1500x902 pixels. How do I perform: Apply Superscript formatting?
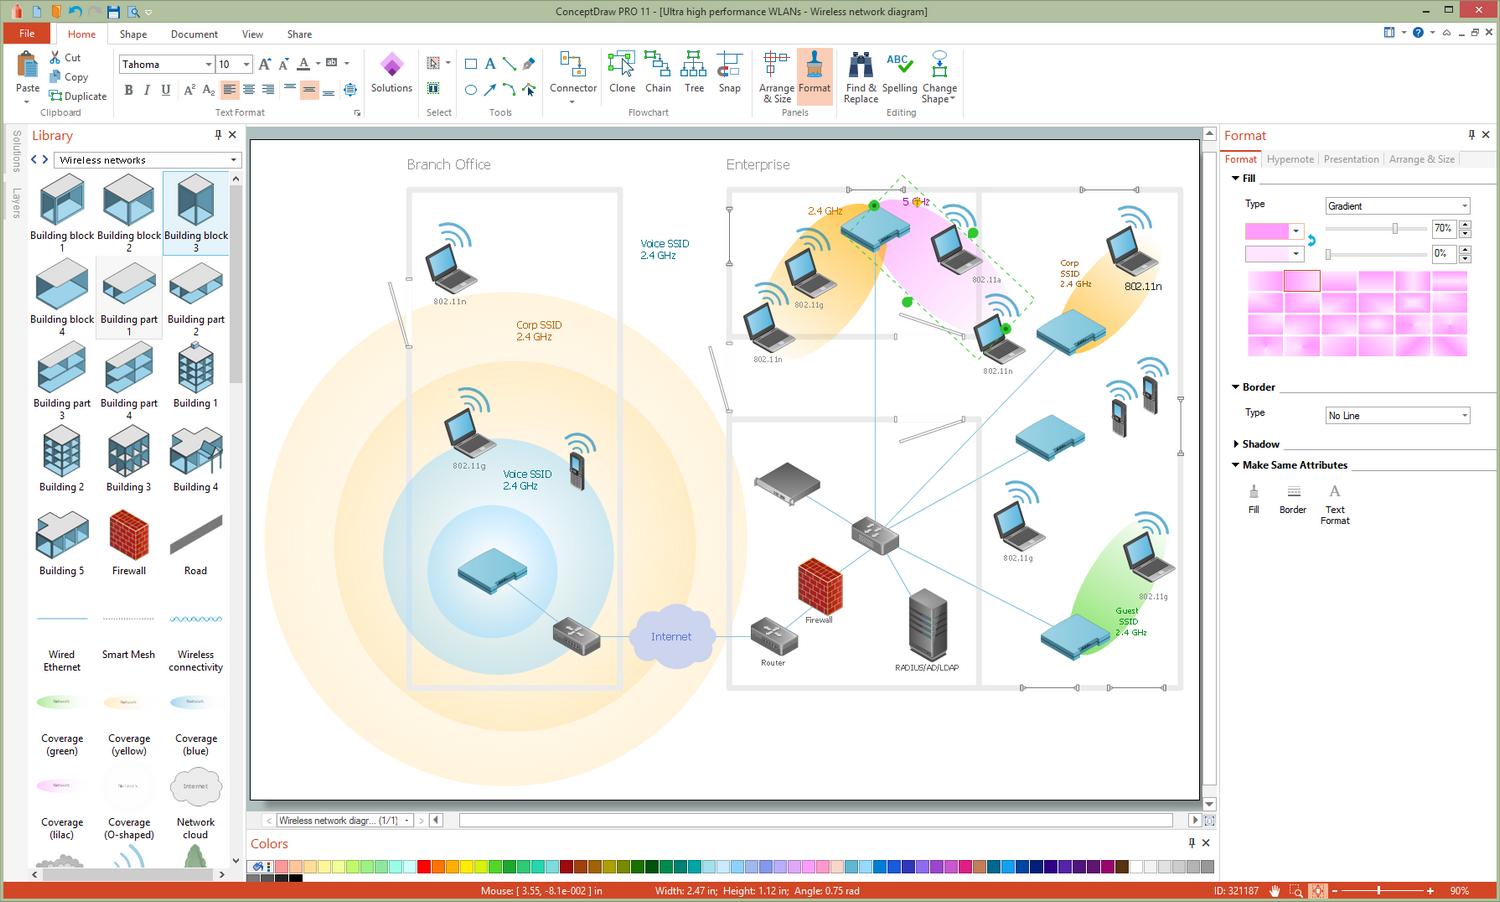(x=189, y=90)
